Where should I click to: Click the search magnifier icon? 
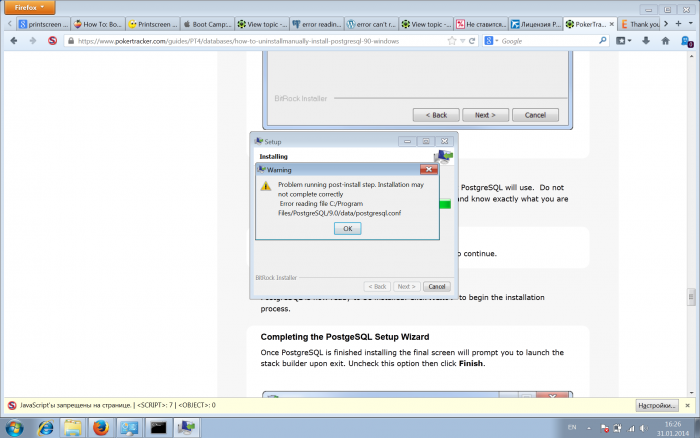click(602, 41)
